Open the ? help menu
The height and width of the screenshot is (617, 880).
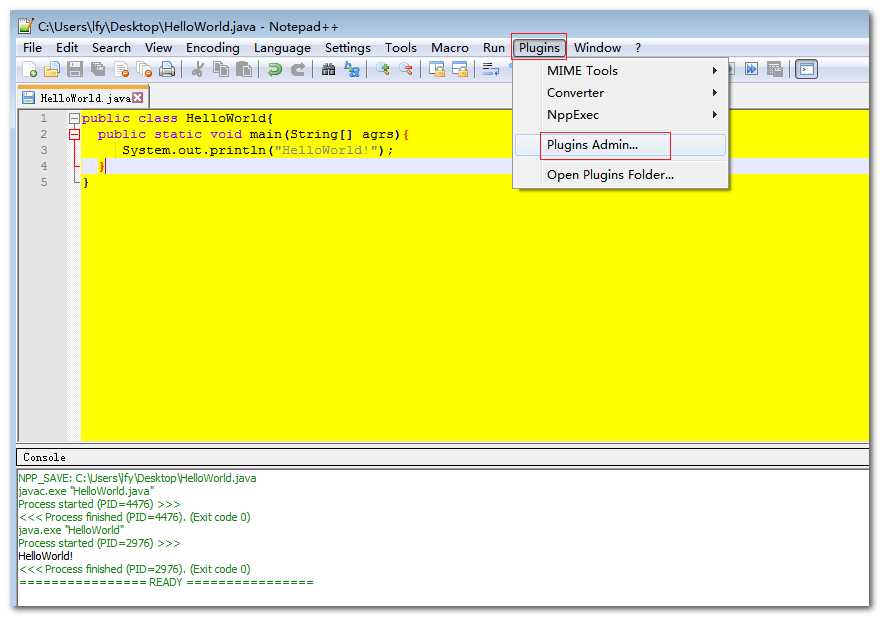click(x=638, y=48)
